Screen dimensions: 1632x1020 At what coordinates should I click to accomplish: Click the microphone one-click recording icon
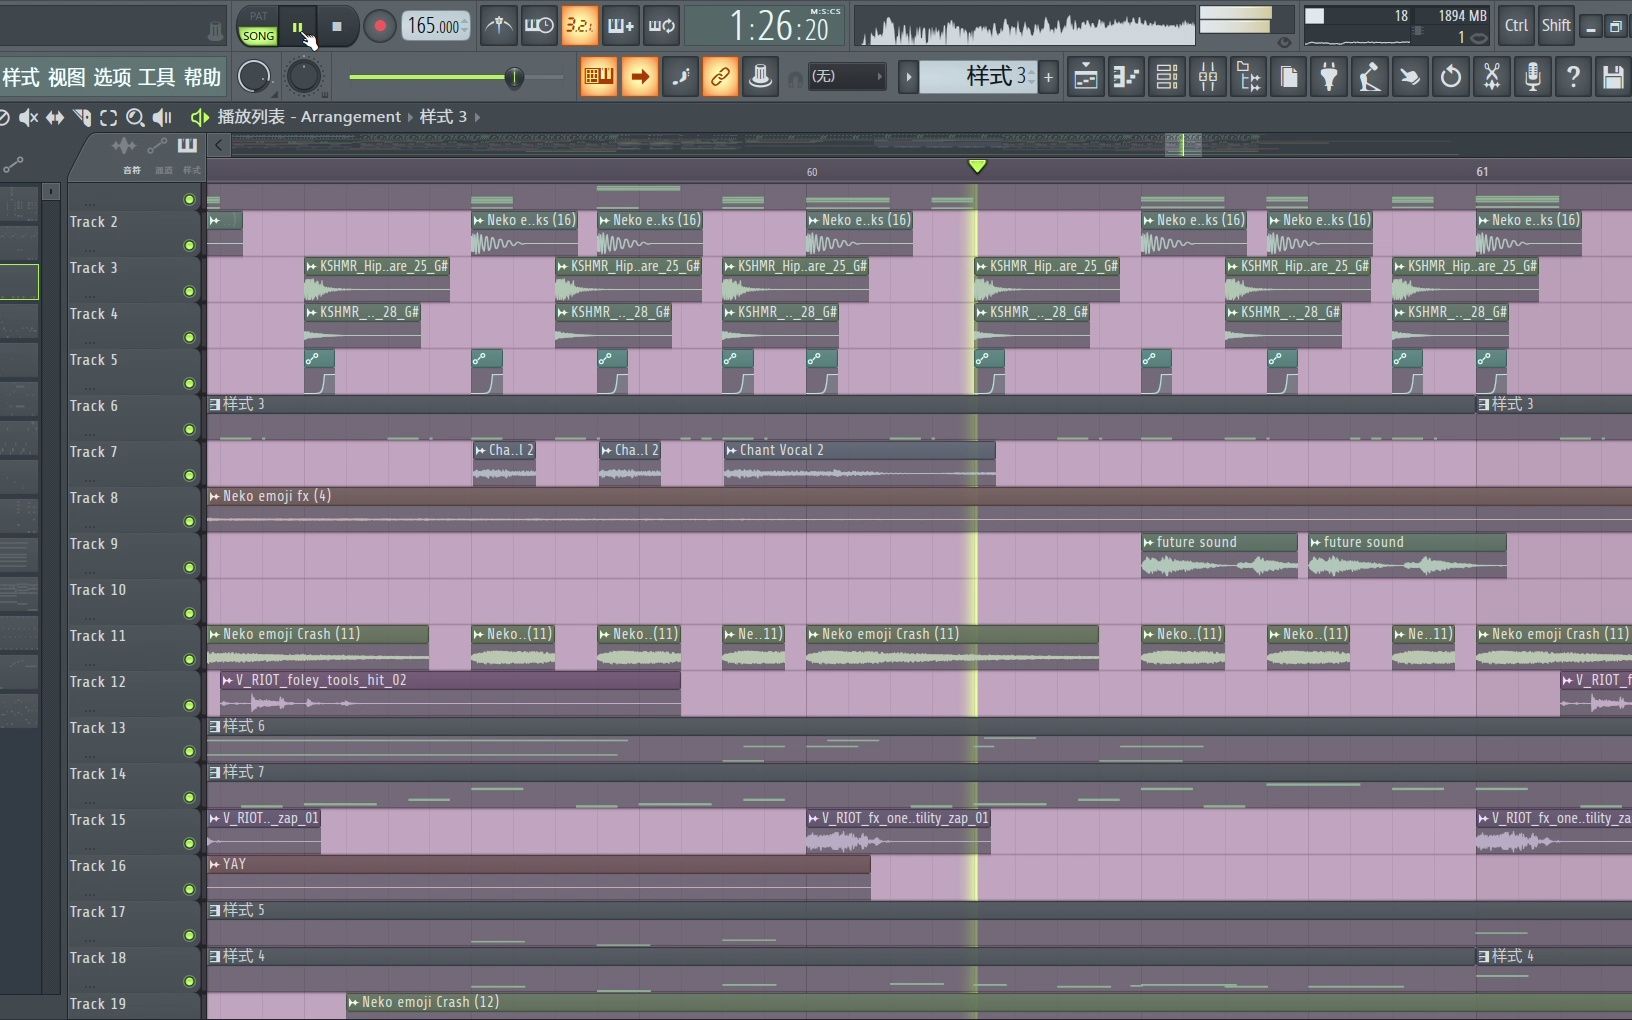pos(1532,77)
